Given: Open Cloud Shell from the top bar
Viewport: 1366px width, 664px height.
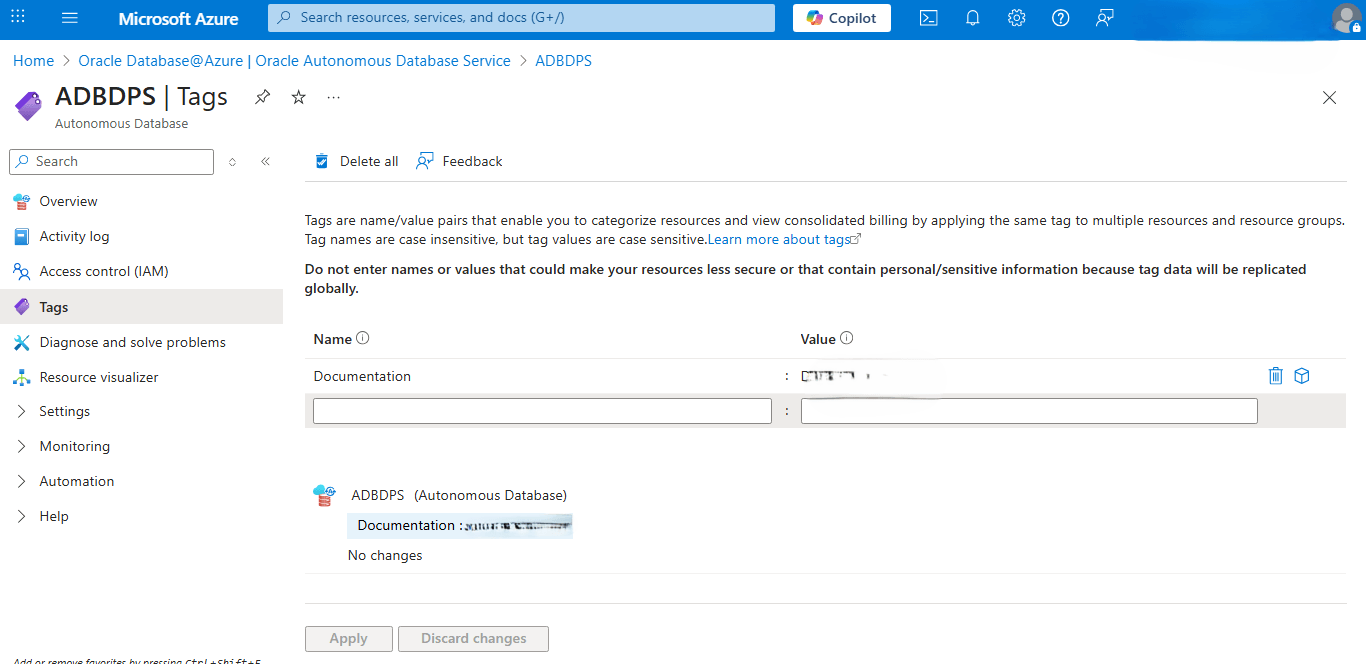Looking at the screenshot, I should (928, 18).
